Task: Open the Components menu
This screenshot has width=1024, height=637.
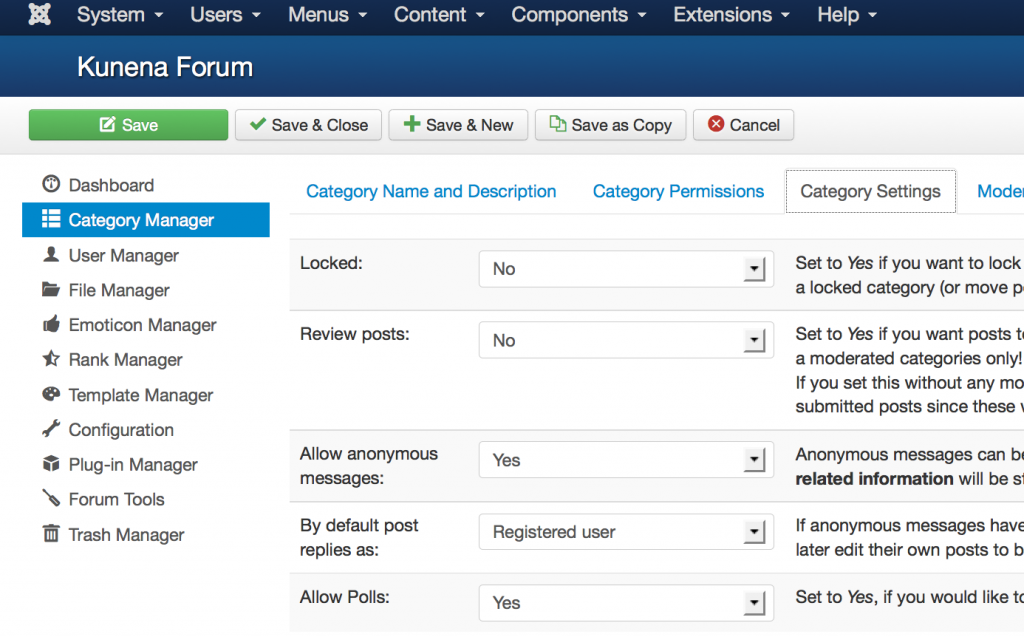Action: [579, 14]
